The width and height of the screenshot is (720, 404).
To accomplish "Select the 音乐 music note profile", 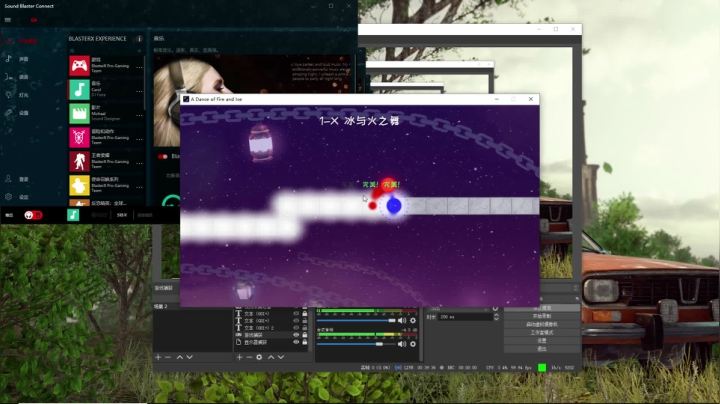I will [79, 90].
